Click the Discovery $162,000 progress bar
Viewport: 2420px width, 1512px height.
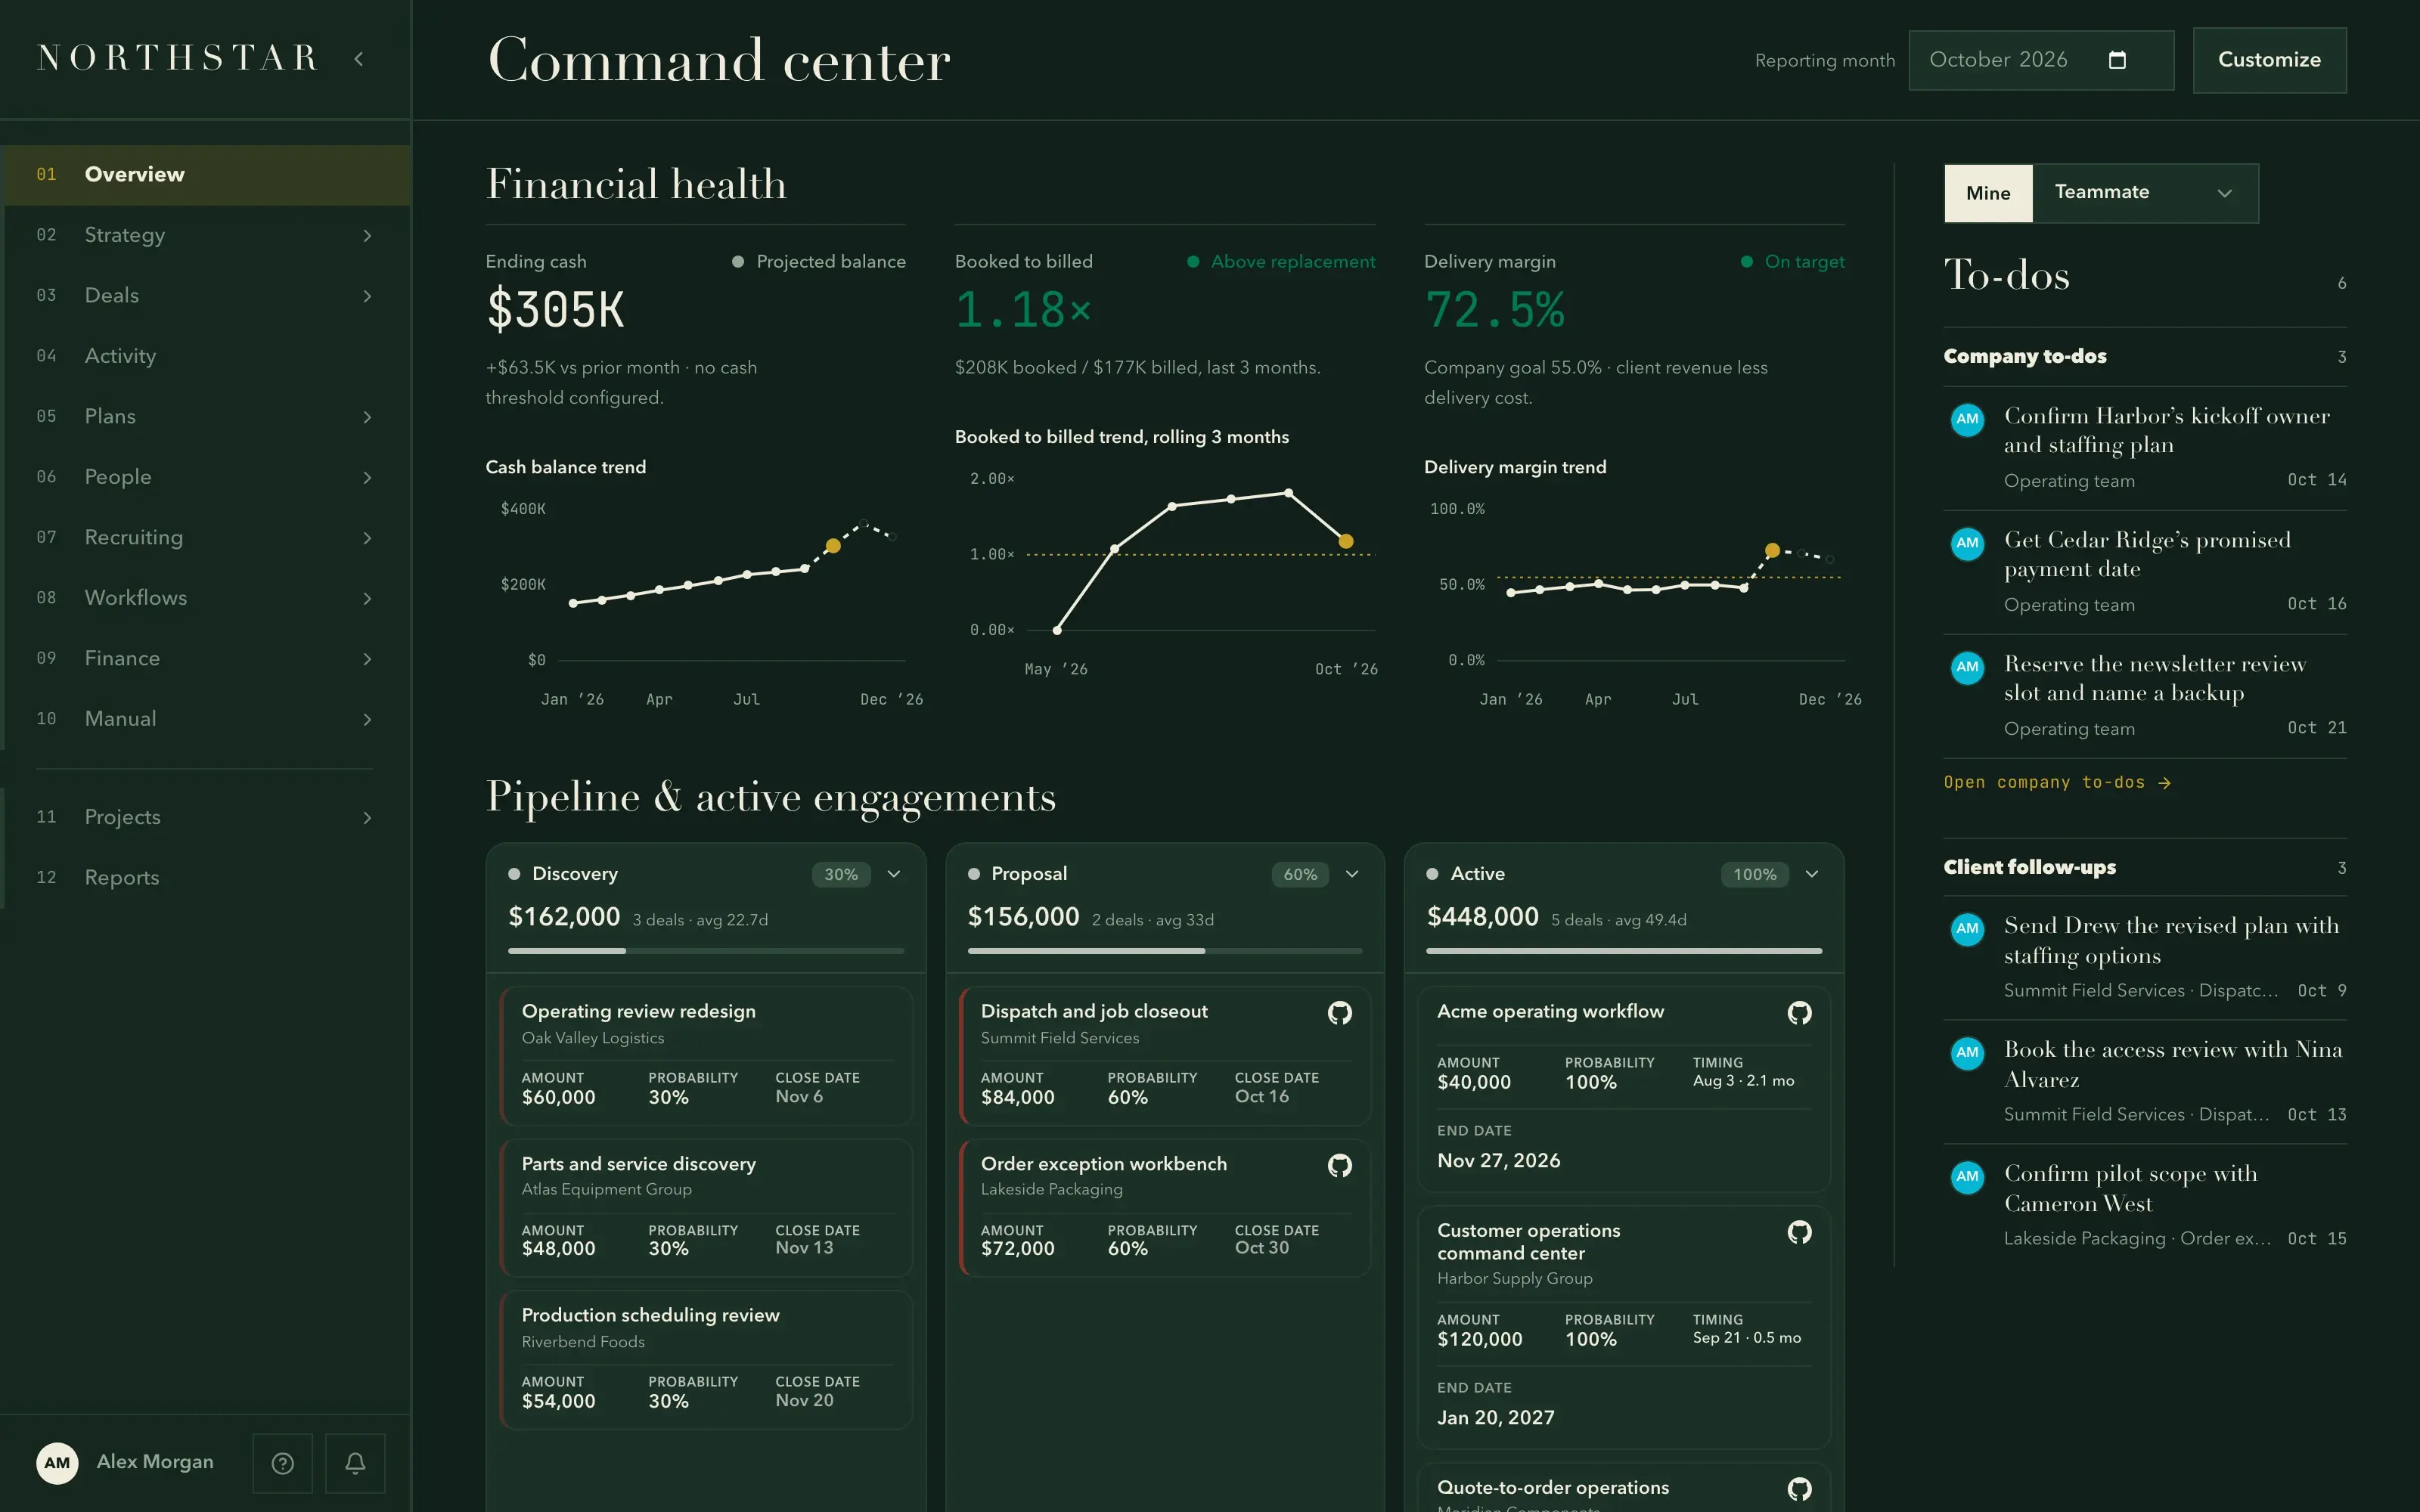pos(706,951)
